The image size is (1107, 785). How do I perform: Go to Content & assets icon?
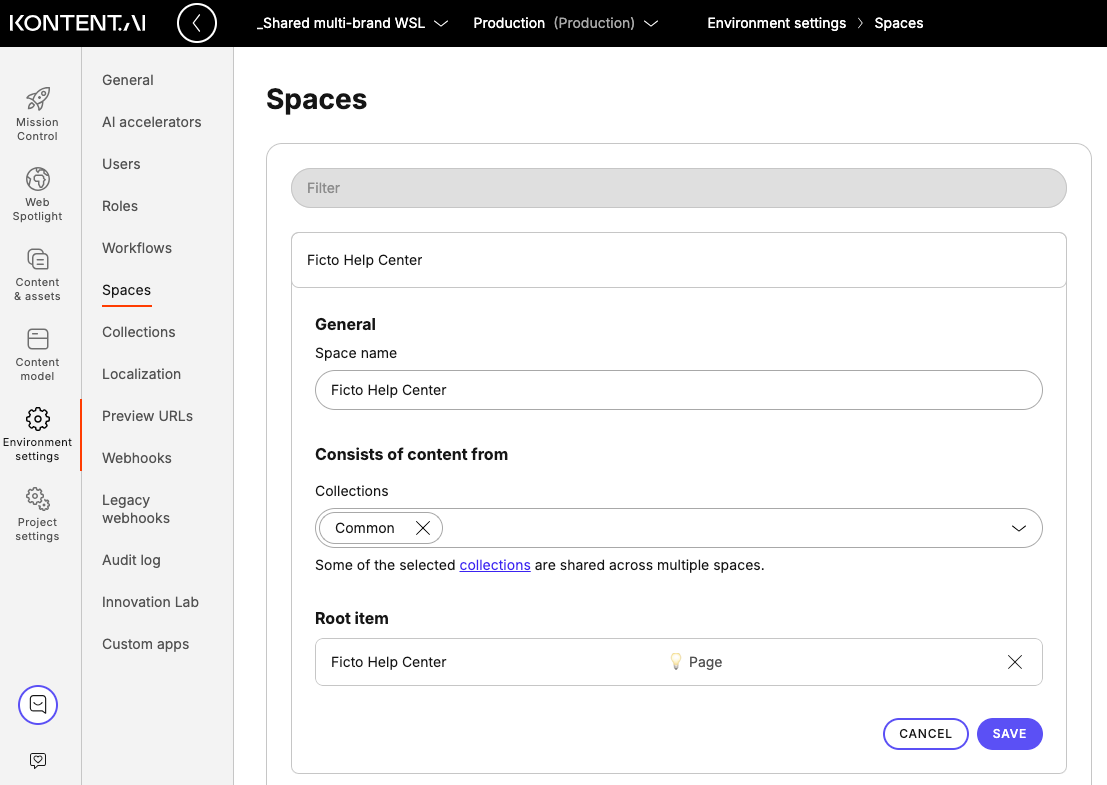click(x=38, y=259)
